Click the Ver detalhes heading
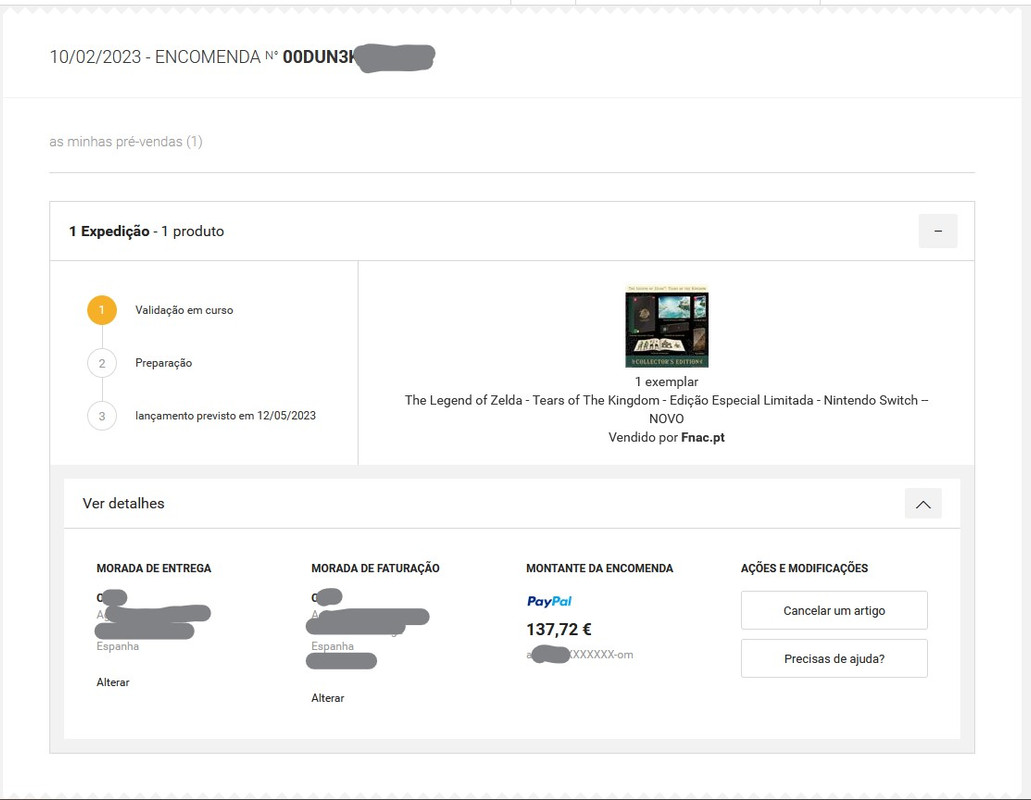Image resolution: width=1031 pixels, height=800 pixels. coord(124,504)
